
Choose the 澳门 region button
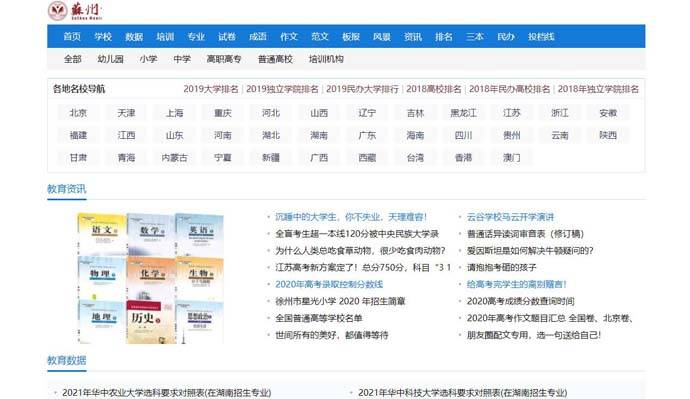click(511, 157)
